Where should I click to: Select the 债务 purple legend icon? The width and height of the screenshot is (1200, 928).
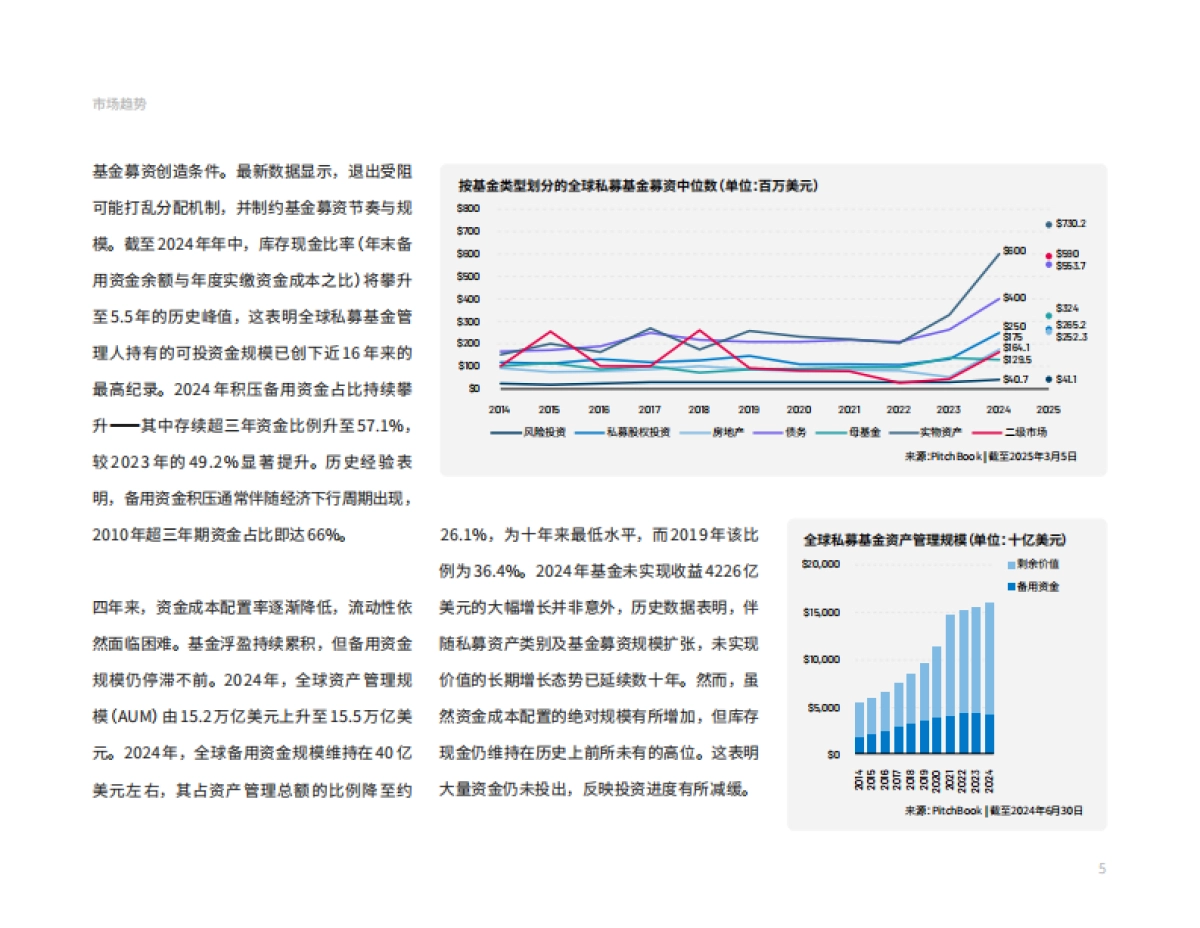(x=767, y=432)
